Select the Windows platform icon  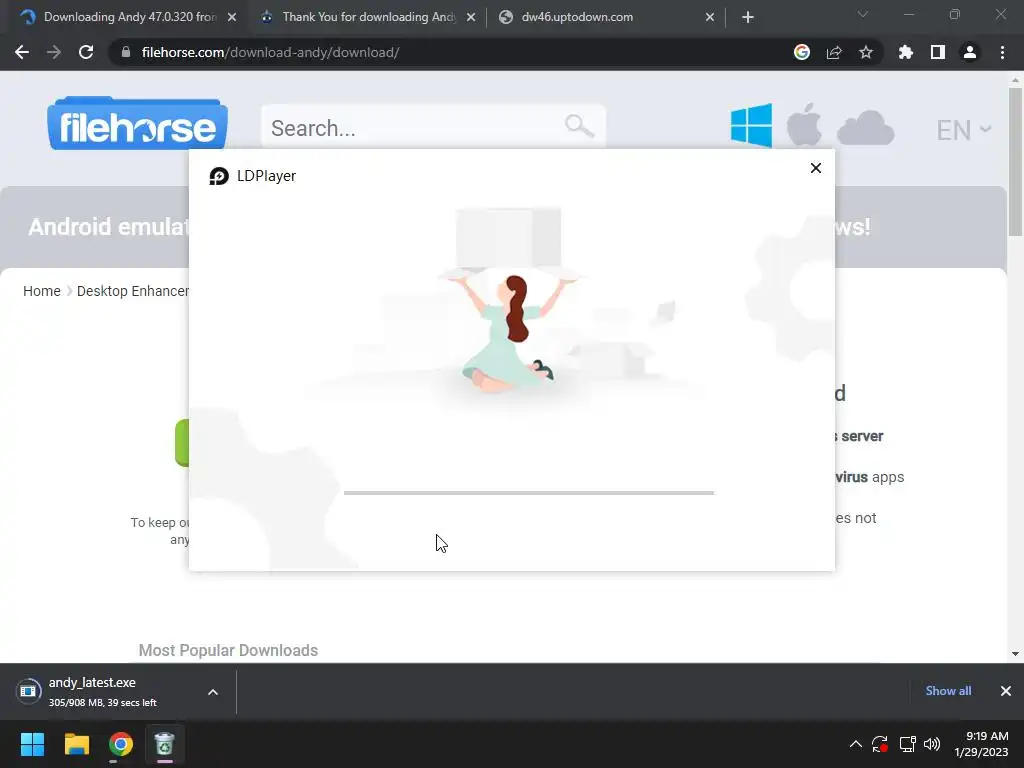point(751,125)
